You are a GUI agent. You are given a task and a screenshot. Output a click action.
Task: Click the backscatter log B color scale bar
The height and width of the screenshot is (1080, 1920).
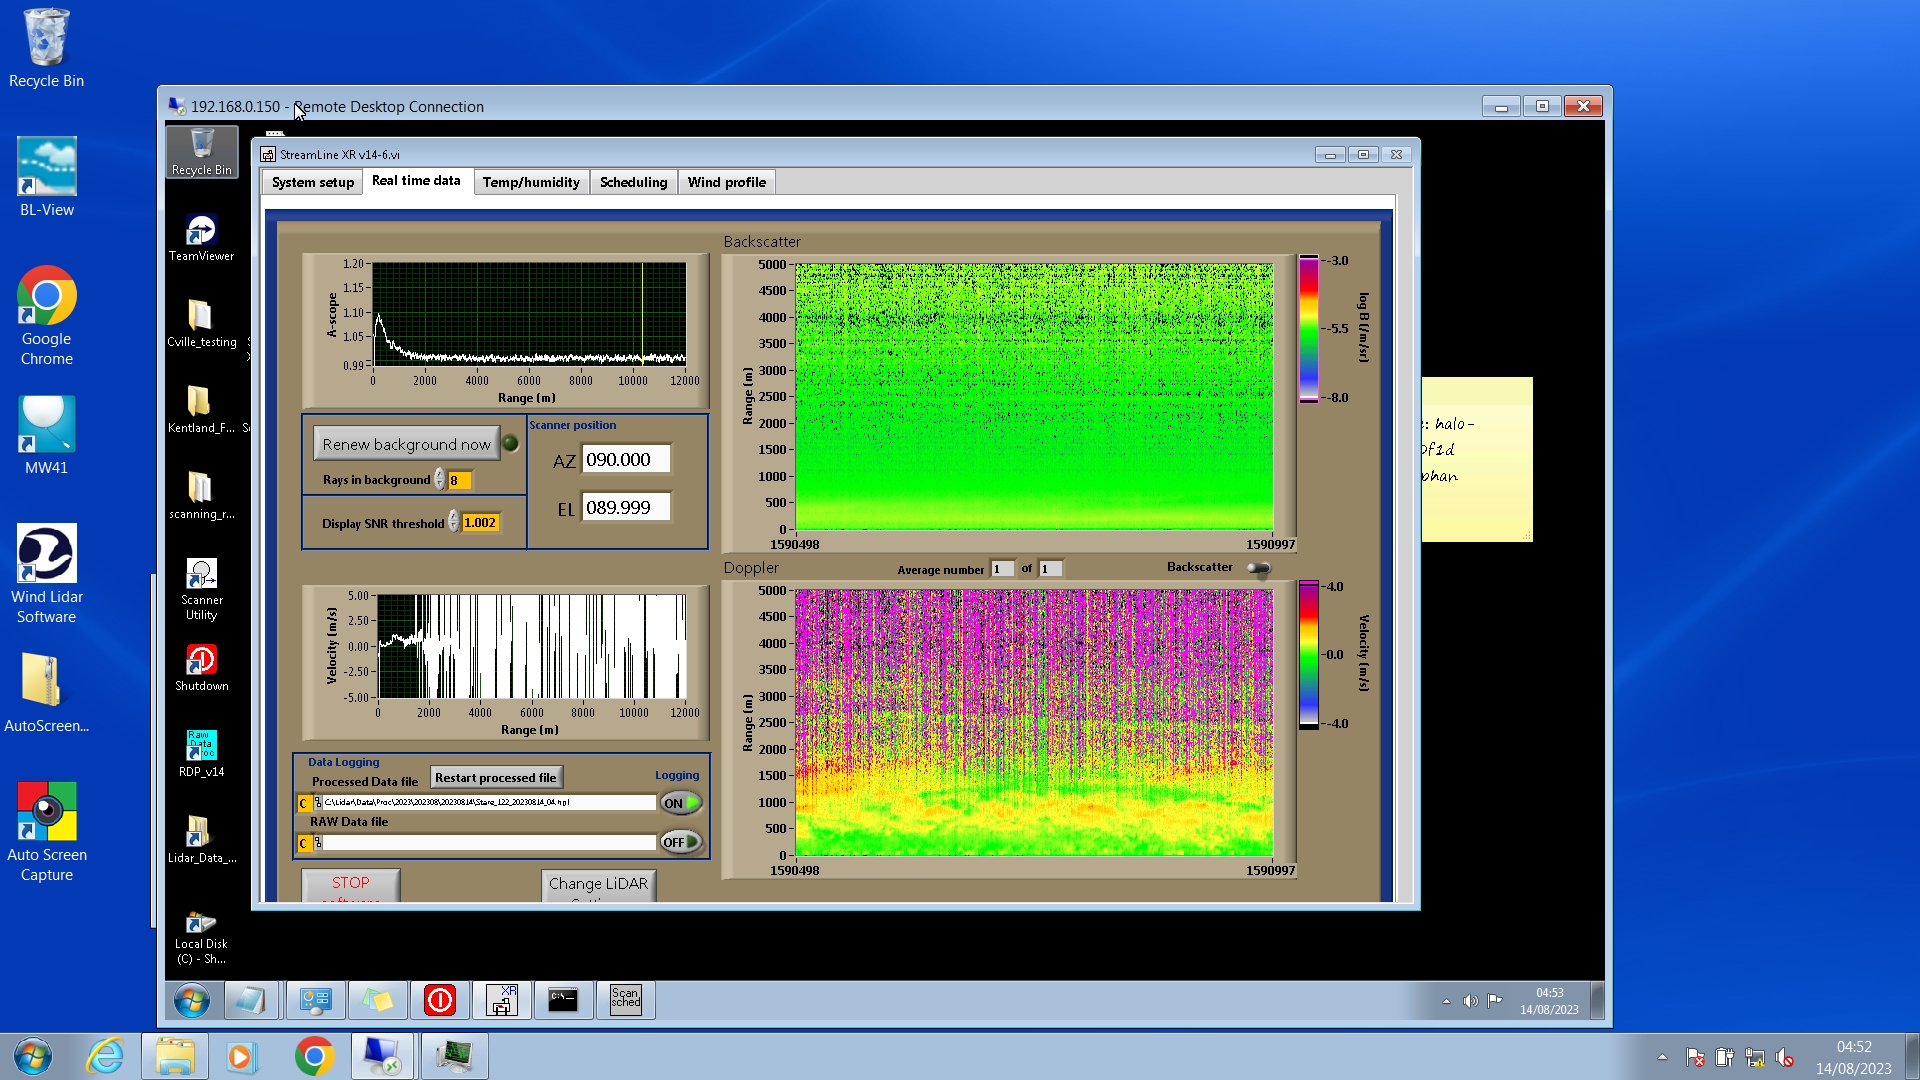click(x=1308, y=329)
